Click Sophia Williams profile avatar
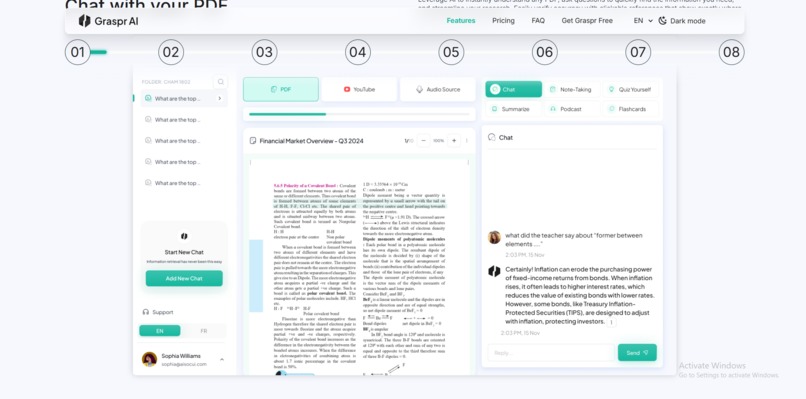The width and height of the screenshot is (806, 399). coord(150,359)
